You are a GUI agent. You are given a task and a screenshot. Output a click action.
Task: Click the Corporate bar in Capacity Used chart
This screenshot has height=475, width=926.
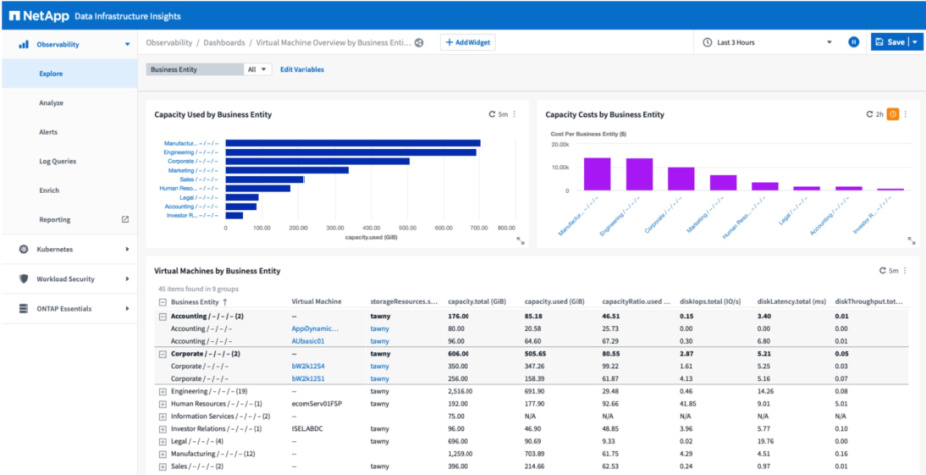click(x=318, y=161)
